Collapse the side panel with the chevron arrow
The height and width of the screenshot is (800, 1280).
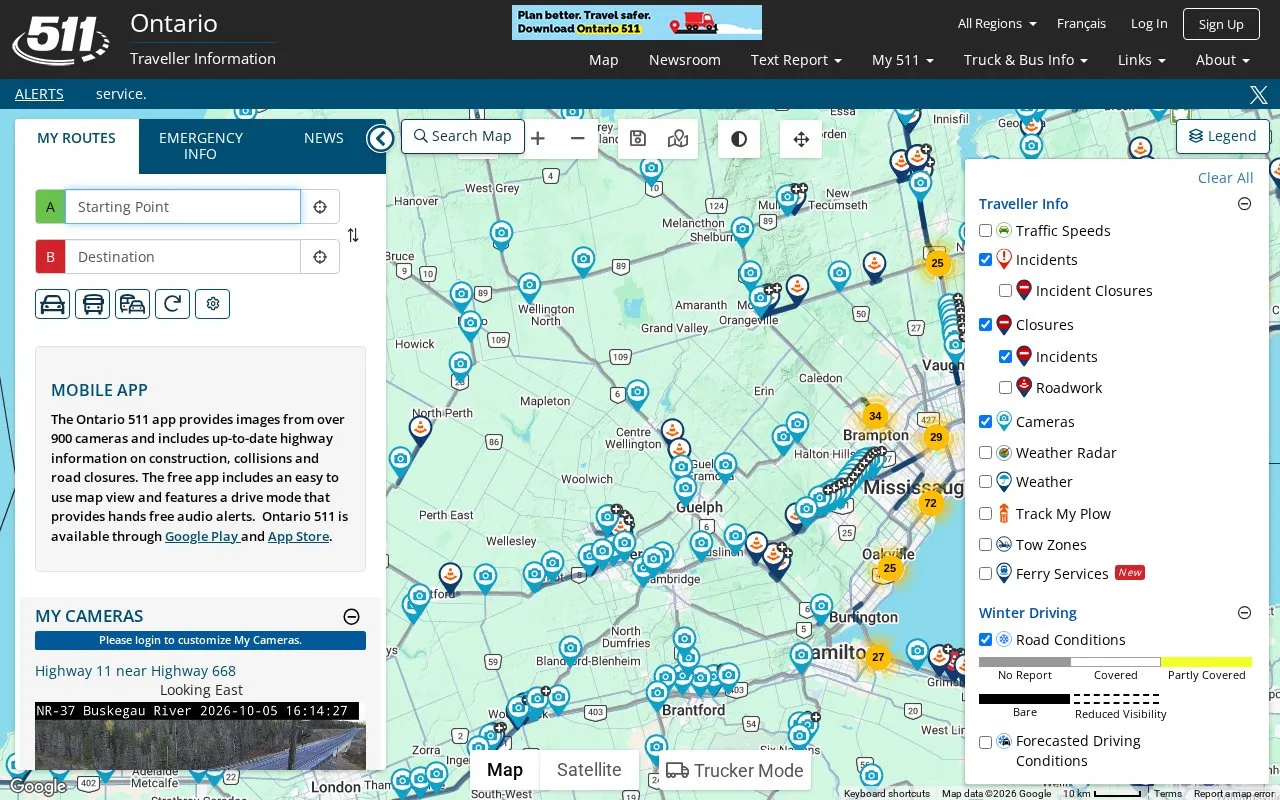click(380, 138)
